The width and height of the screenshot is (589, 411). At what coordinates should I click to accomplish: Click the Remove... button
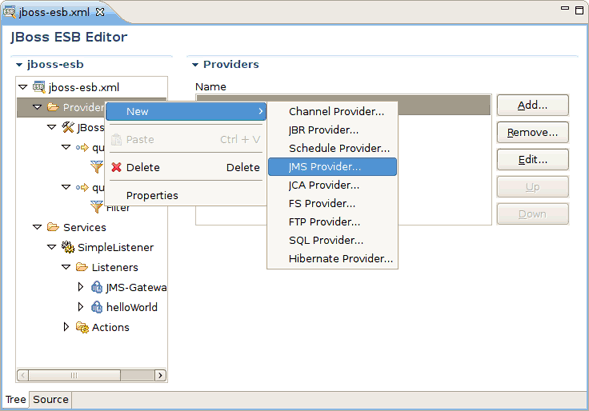[x=533, y=132]
